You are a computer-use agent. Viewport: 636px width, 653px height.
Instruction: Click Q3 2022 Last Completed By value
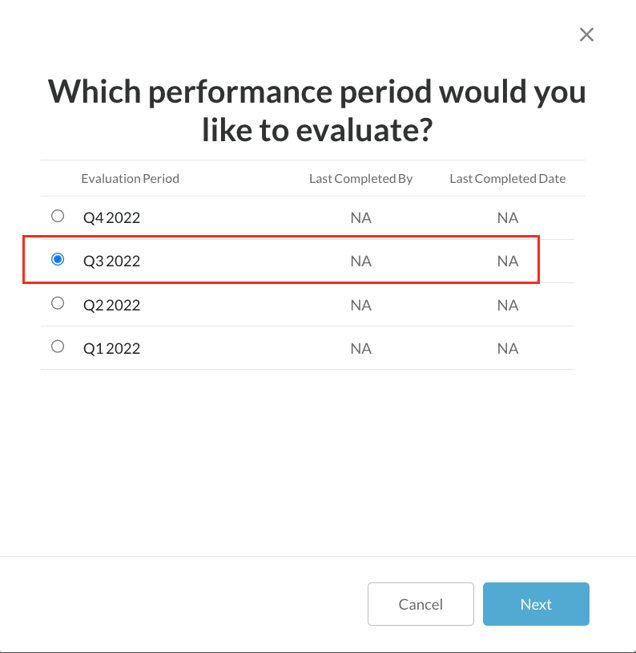[361, 261]
